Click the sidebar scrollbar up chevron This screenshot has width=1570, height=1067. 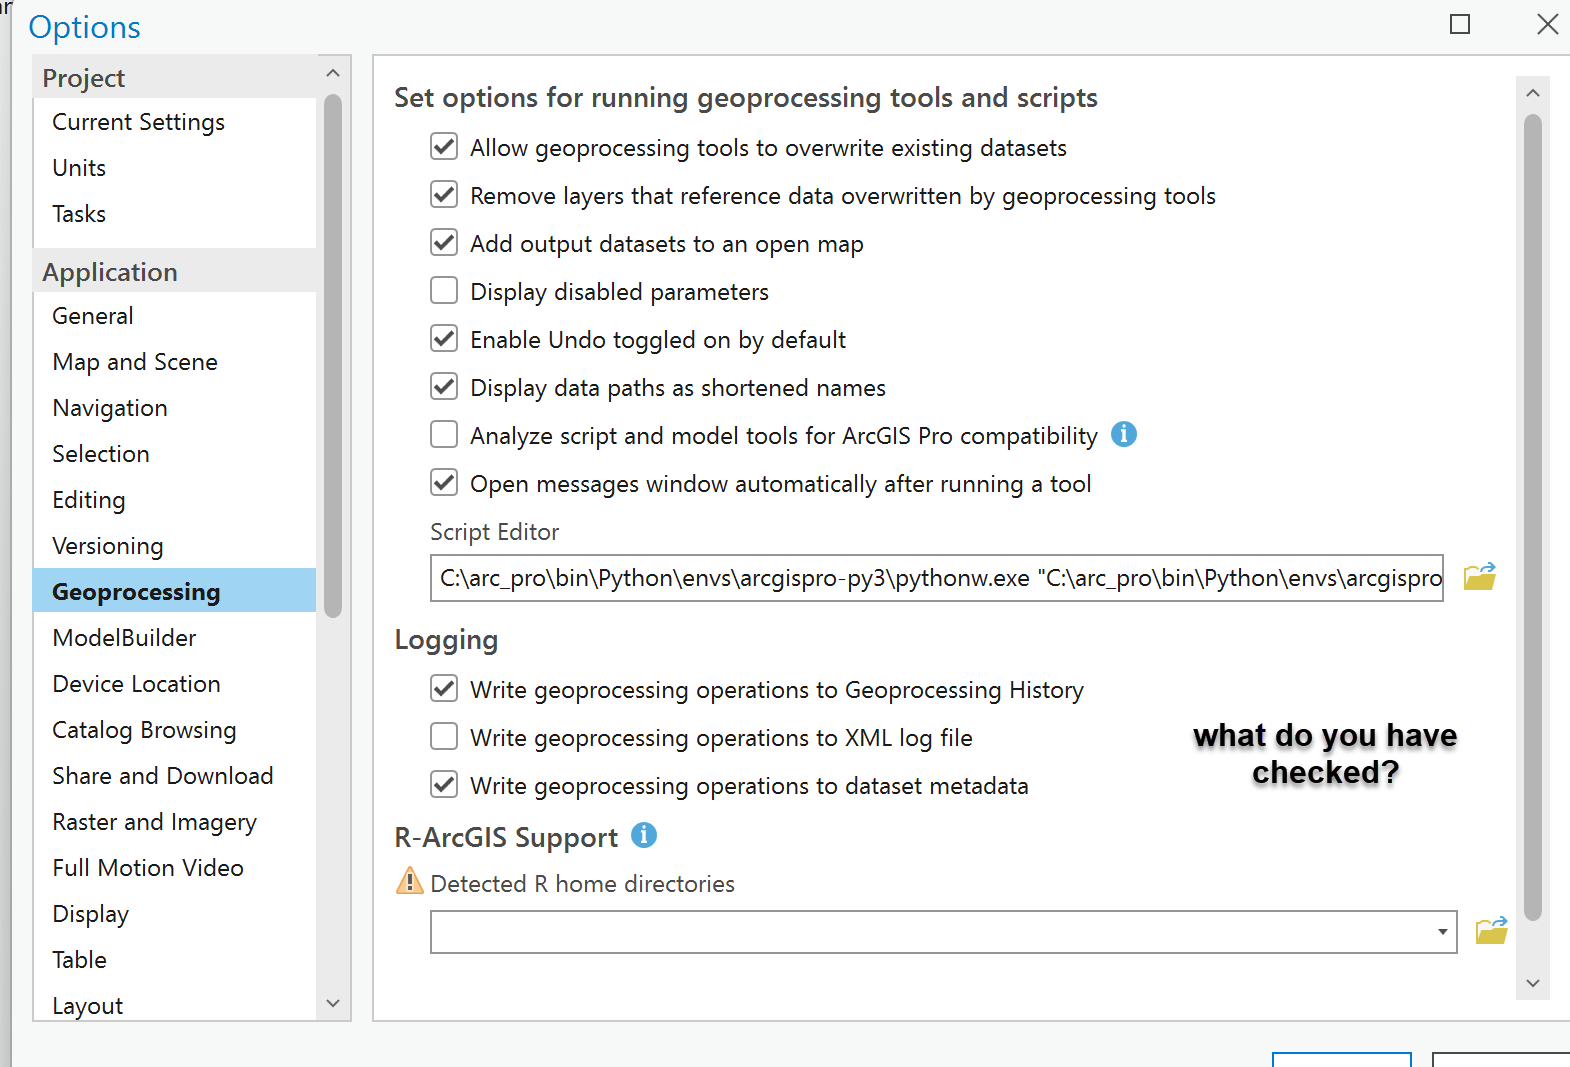tap(333, 71)
